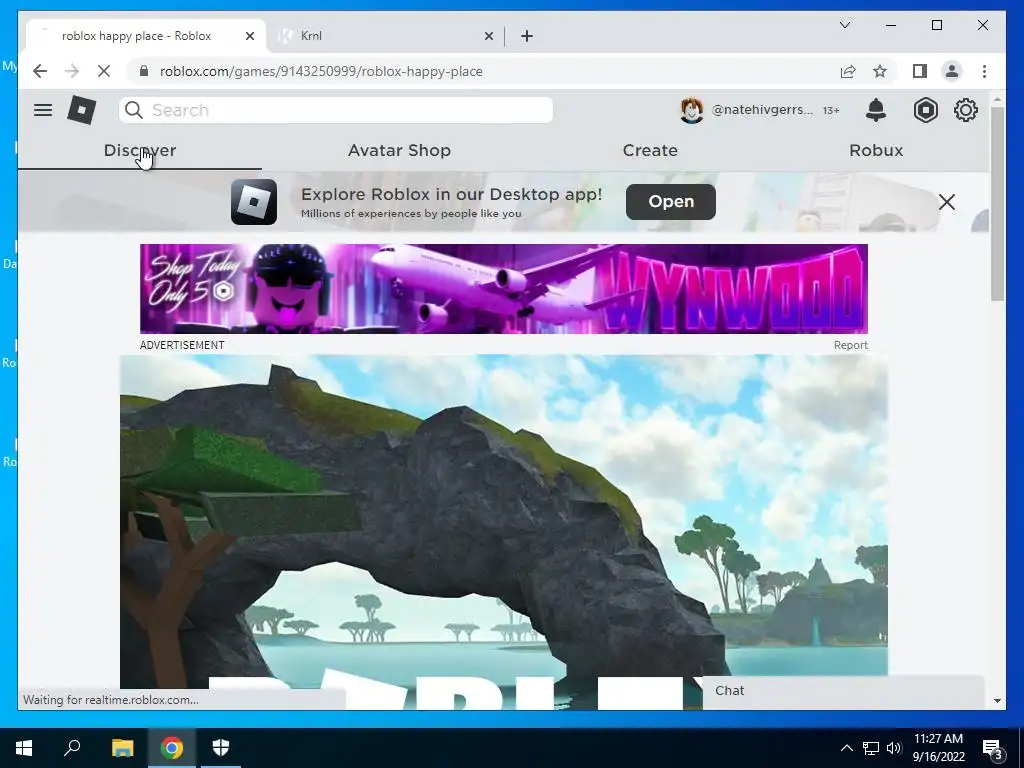Navigate to the Robux page

click(x=876, y=150)
